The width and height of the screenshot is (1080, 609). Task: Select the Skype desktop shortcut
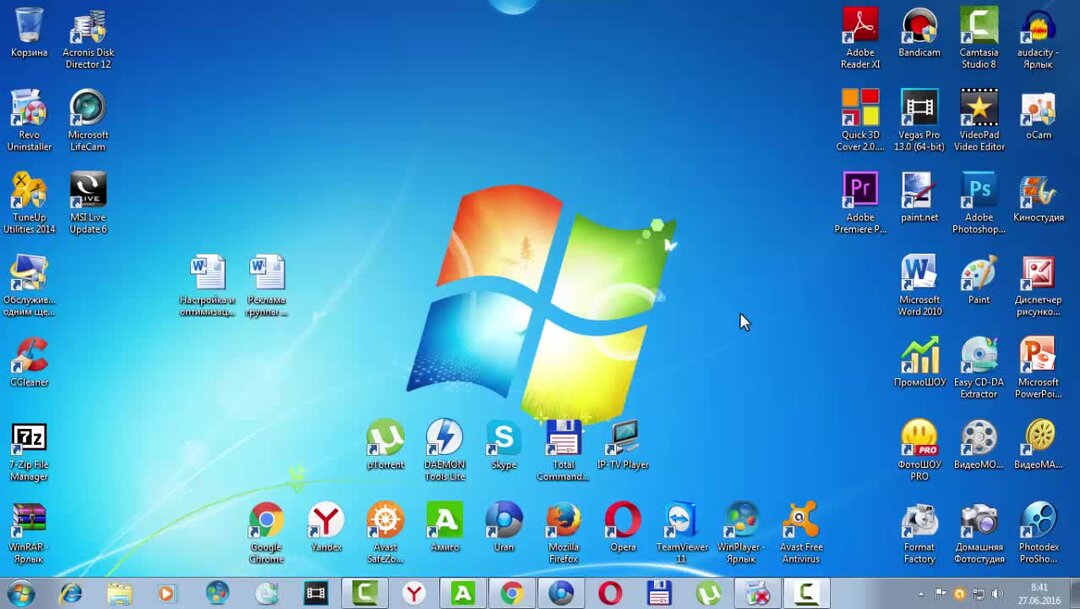(503, 438)
